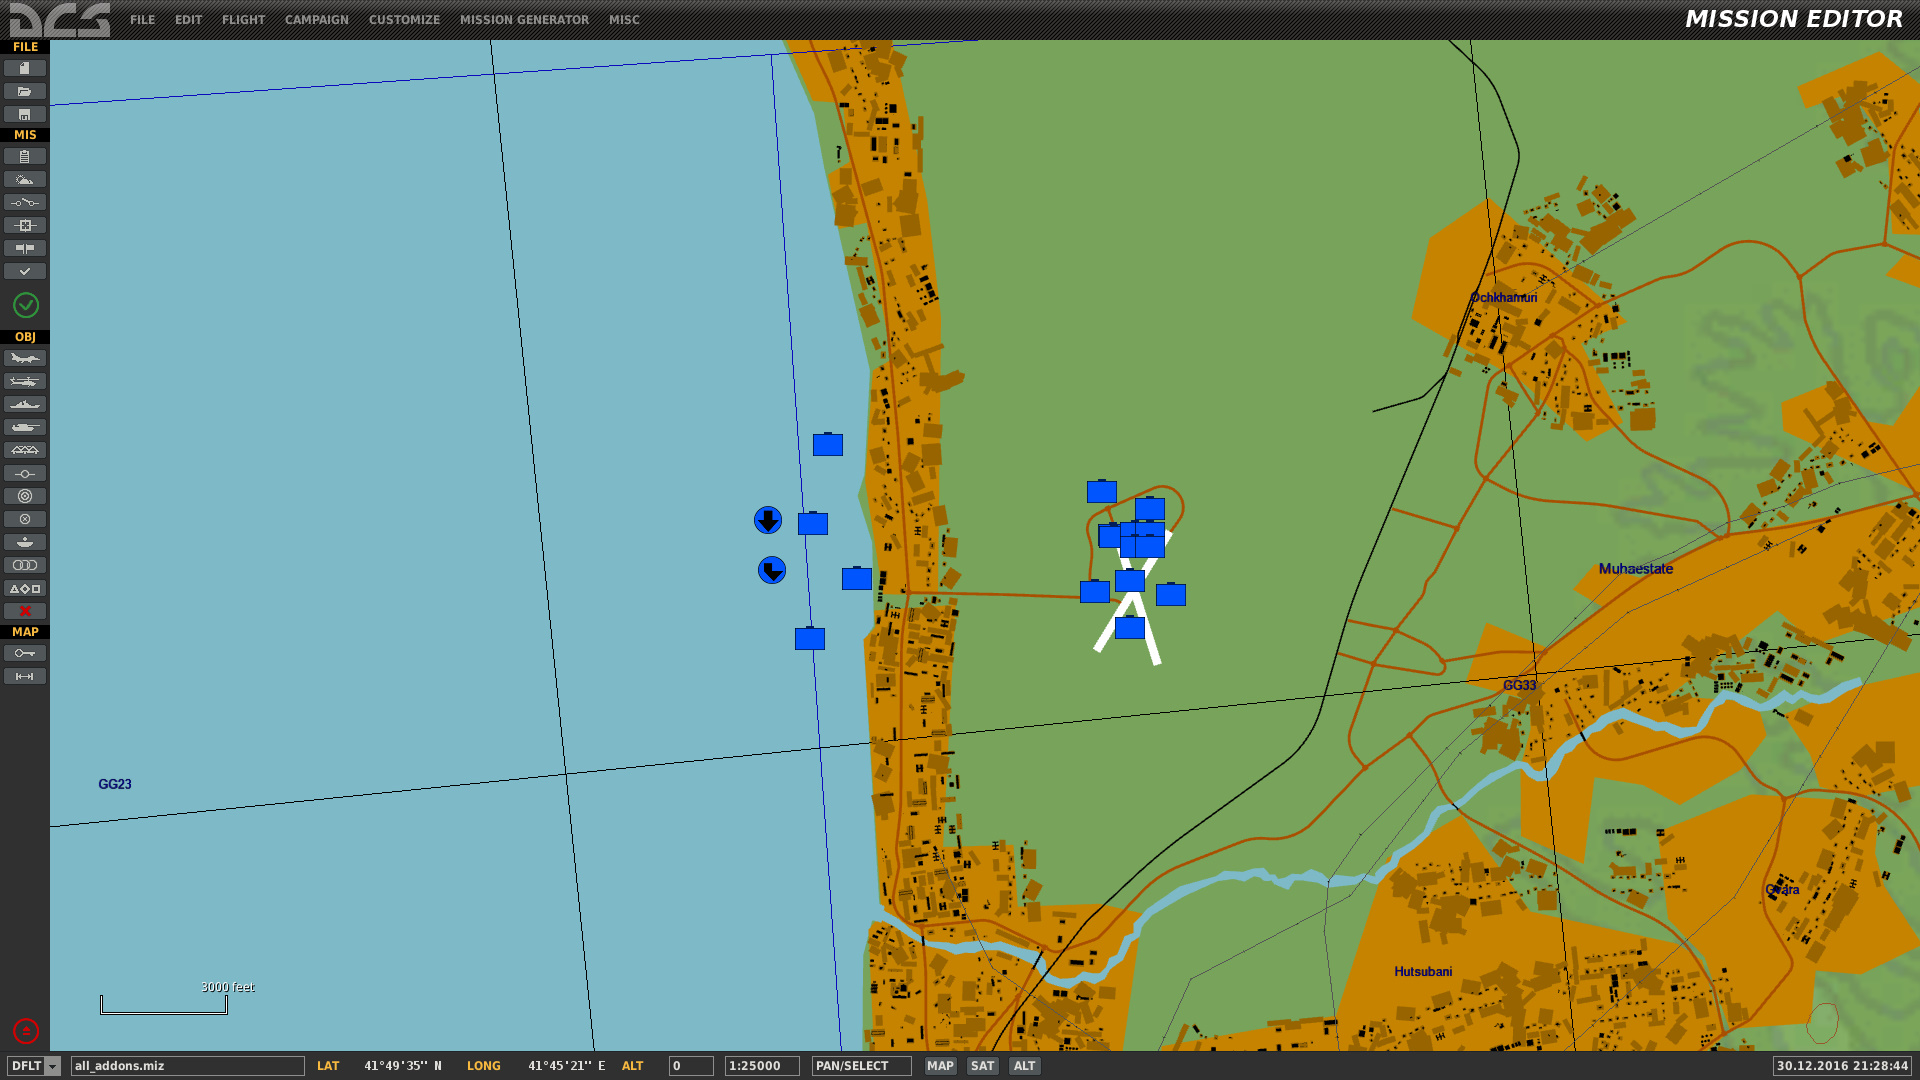Screen dimensions: 1920x1080
Task: Open the set goals crosshair tool
Action: click(x=24, y=225)
